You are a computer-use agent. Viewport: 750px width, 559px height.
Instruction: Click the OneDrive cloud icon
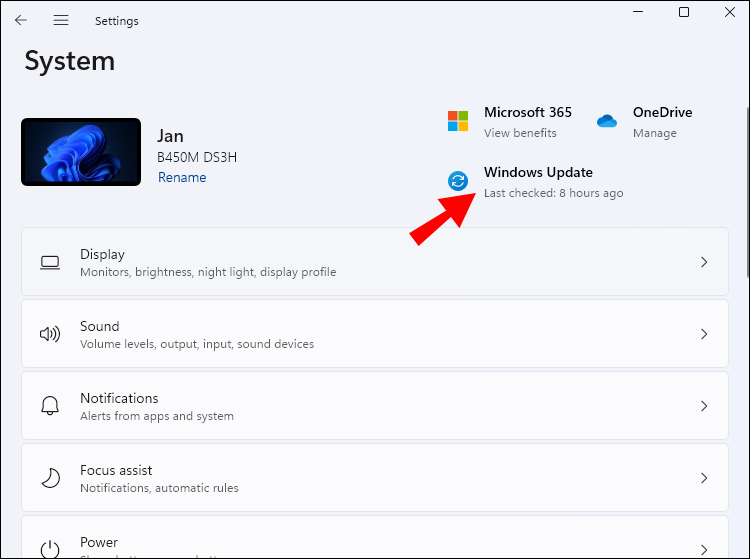point(607,121)
